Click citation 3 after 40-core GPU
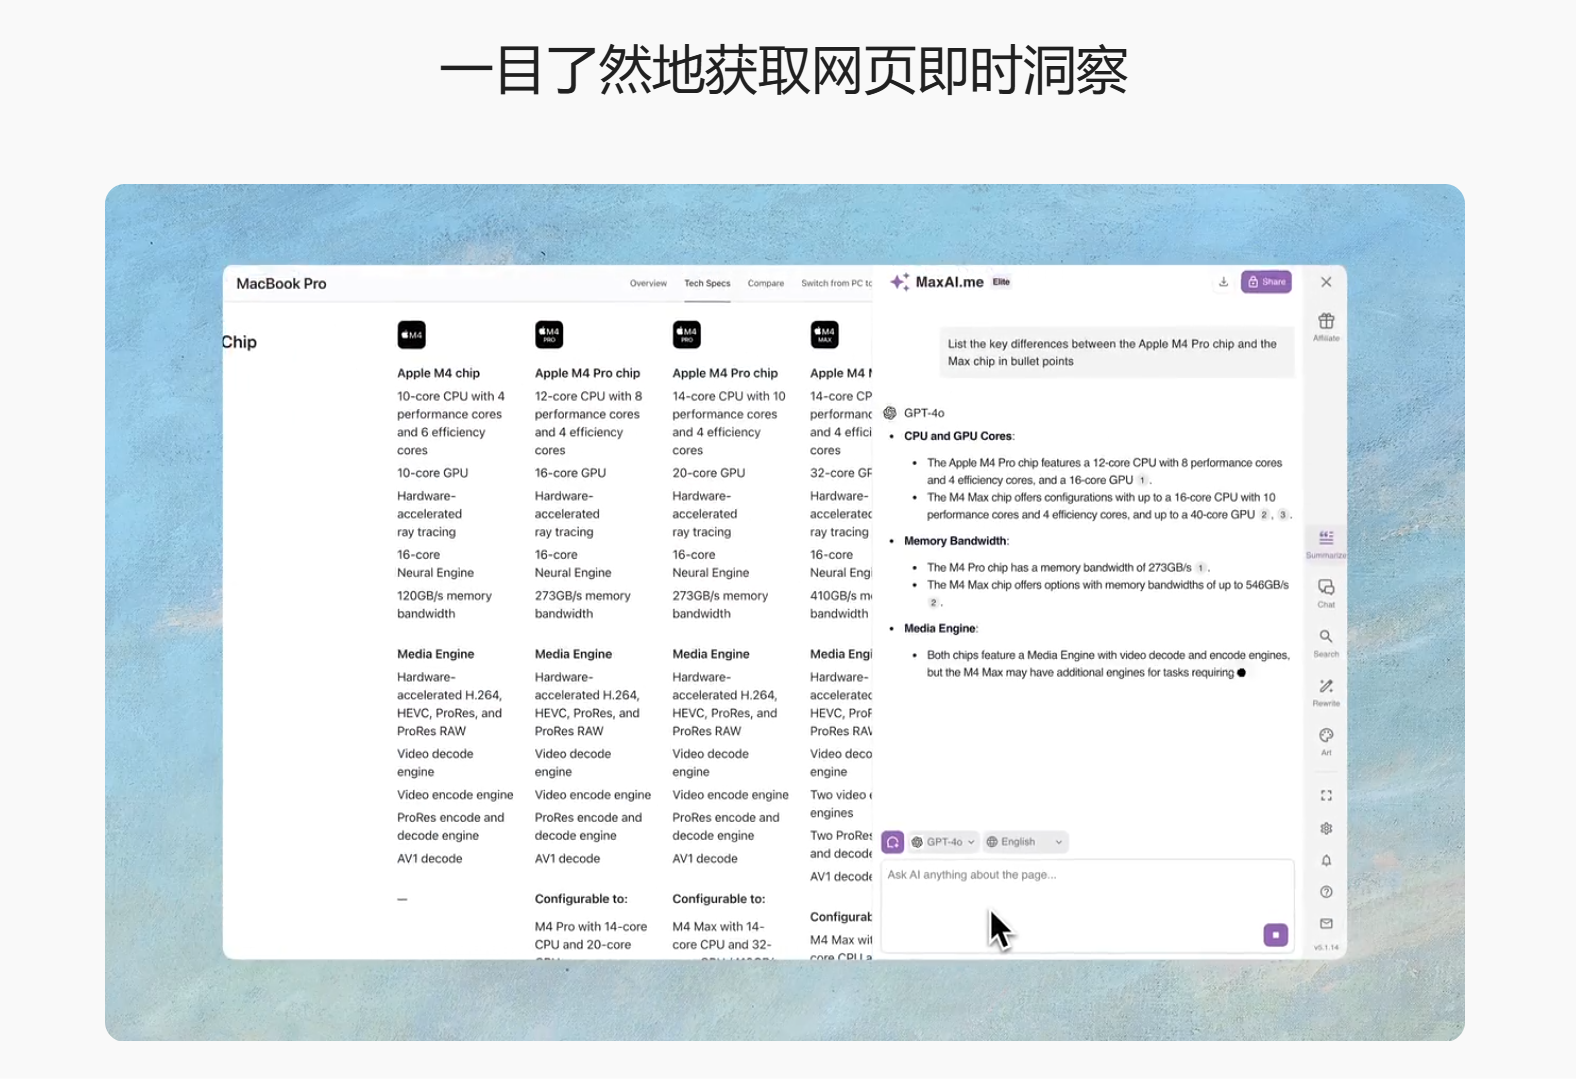This screenshot has height=1079, width=1576. click(x=1283, y=515)
